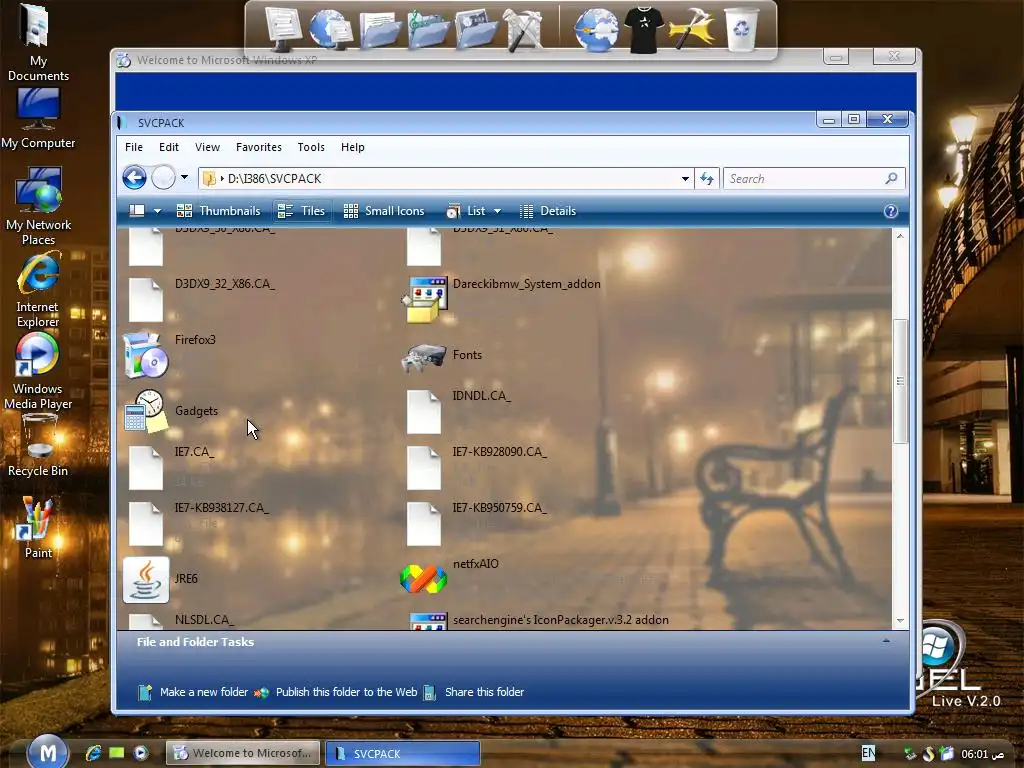
Task: Open the black t-shirt dock icon
Action: [x=644, y=29]
